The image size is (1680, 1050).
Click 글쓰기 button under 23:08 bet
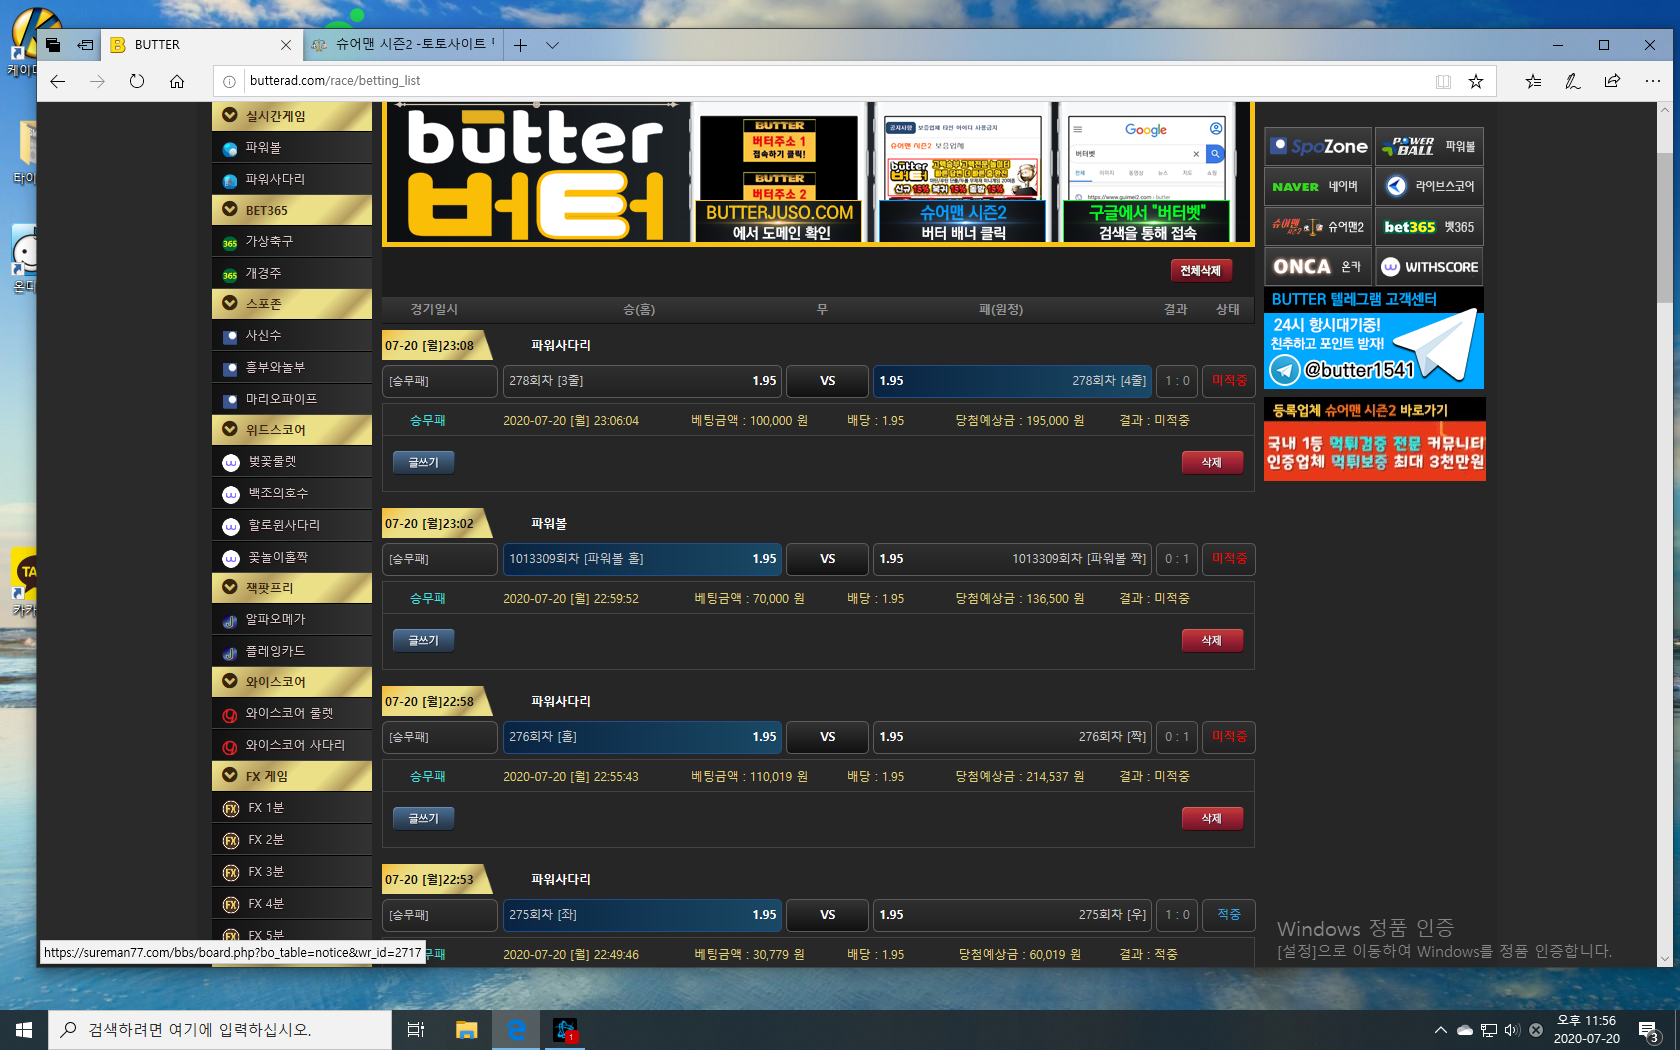[423, 462]
